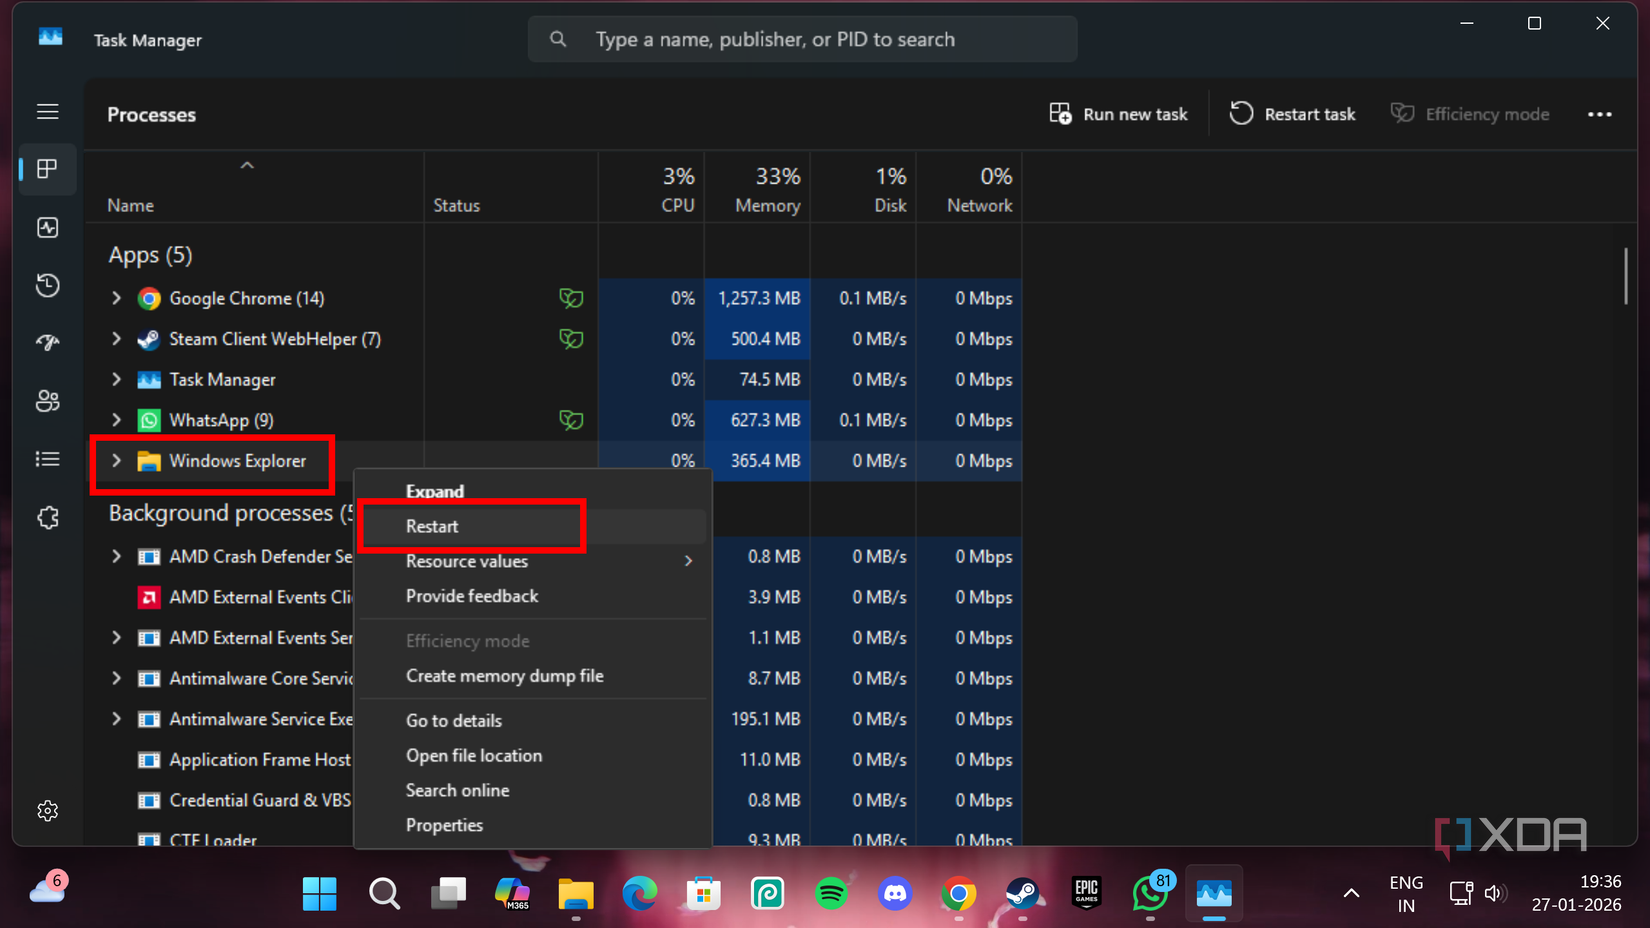Expand the Windows Explorer process row
This screenshot has height=928, width=1650.
click(x=116, y=461)
